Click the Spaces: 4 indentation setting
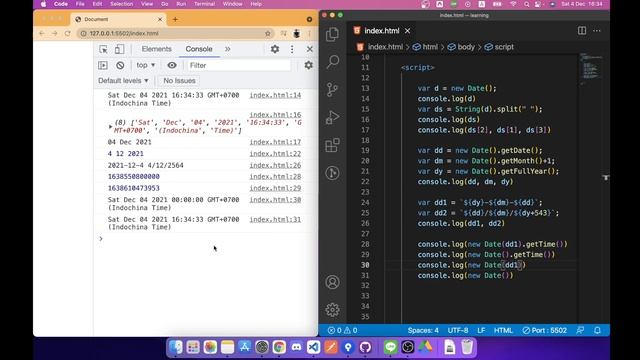 (x=423, y=330)
